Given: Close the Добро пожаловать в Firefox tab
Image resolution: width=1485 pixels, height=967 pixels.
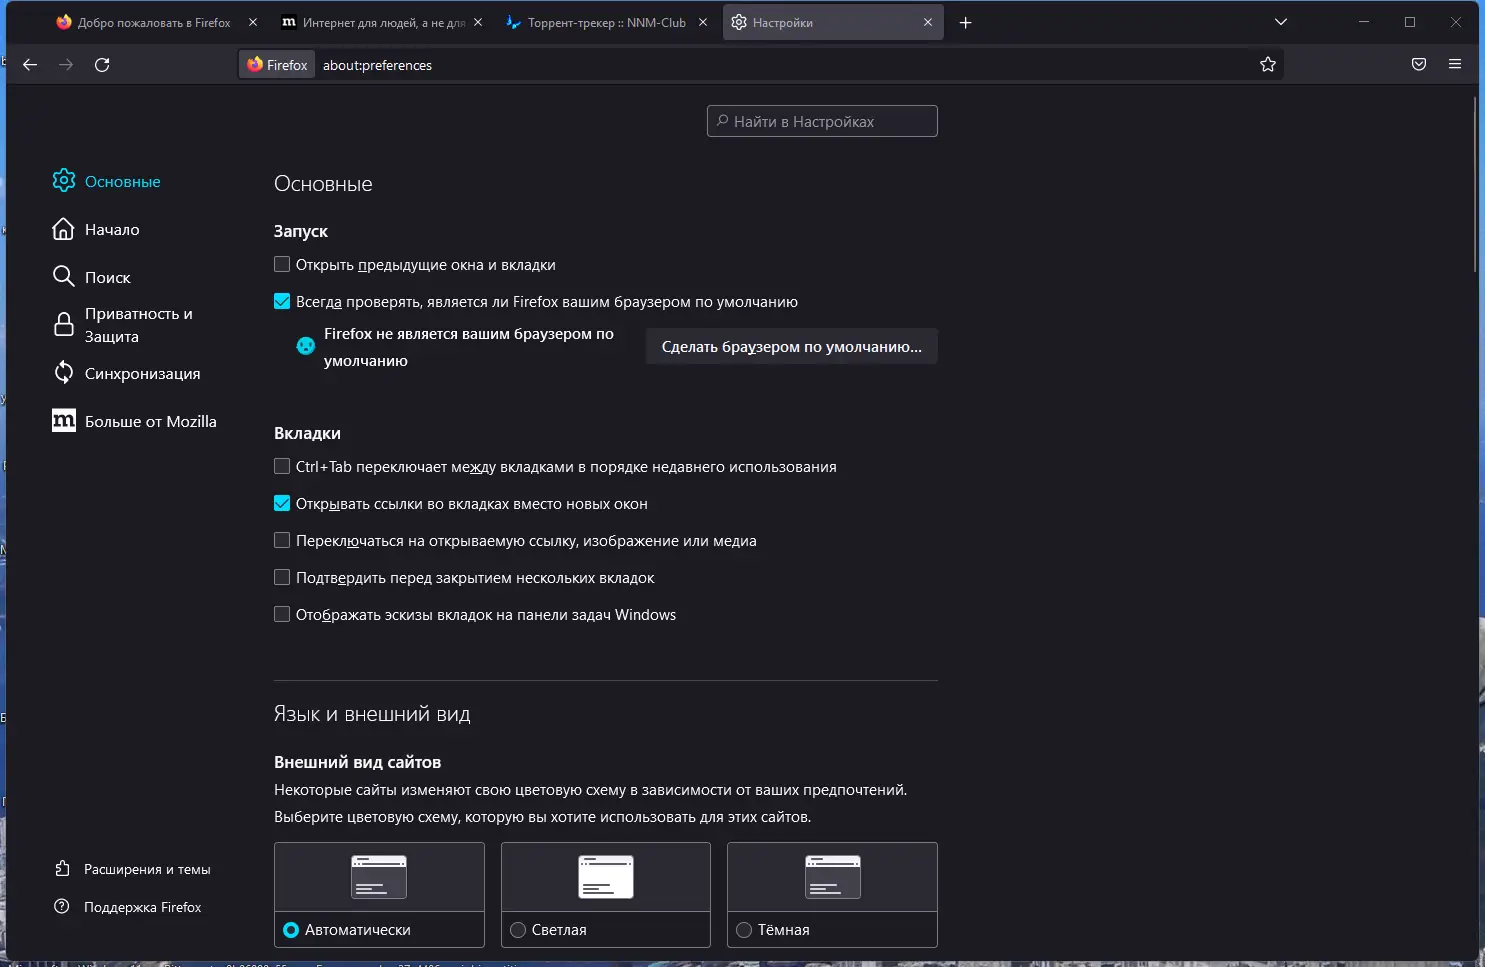Looking at the screenshot, I should coord(253,22).
